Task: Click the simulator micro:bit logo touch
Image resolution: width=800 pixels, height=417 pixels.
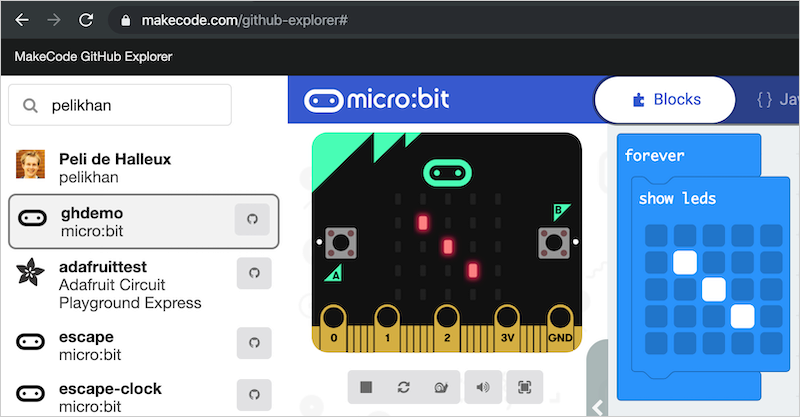Action: 447,173
